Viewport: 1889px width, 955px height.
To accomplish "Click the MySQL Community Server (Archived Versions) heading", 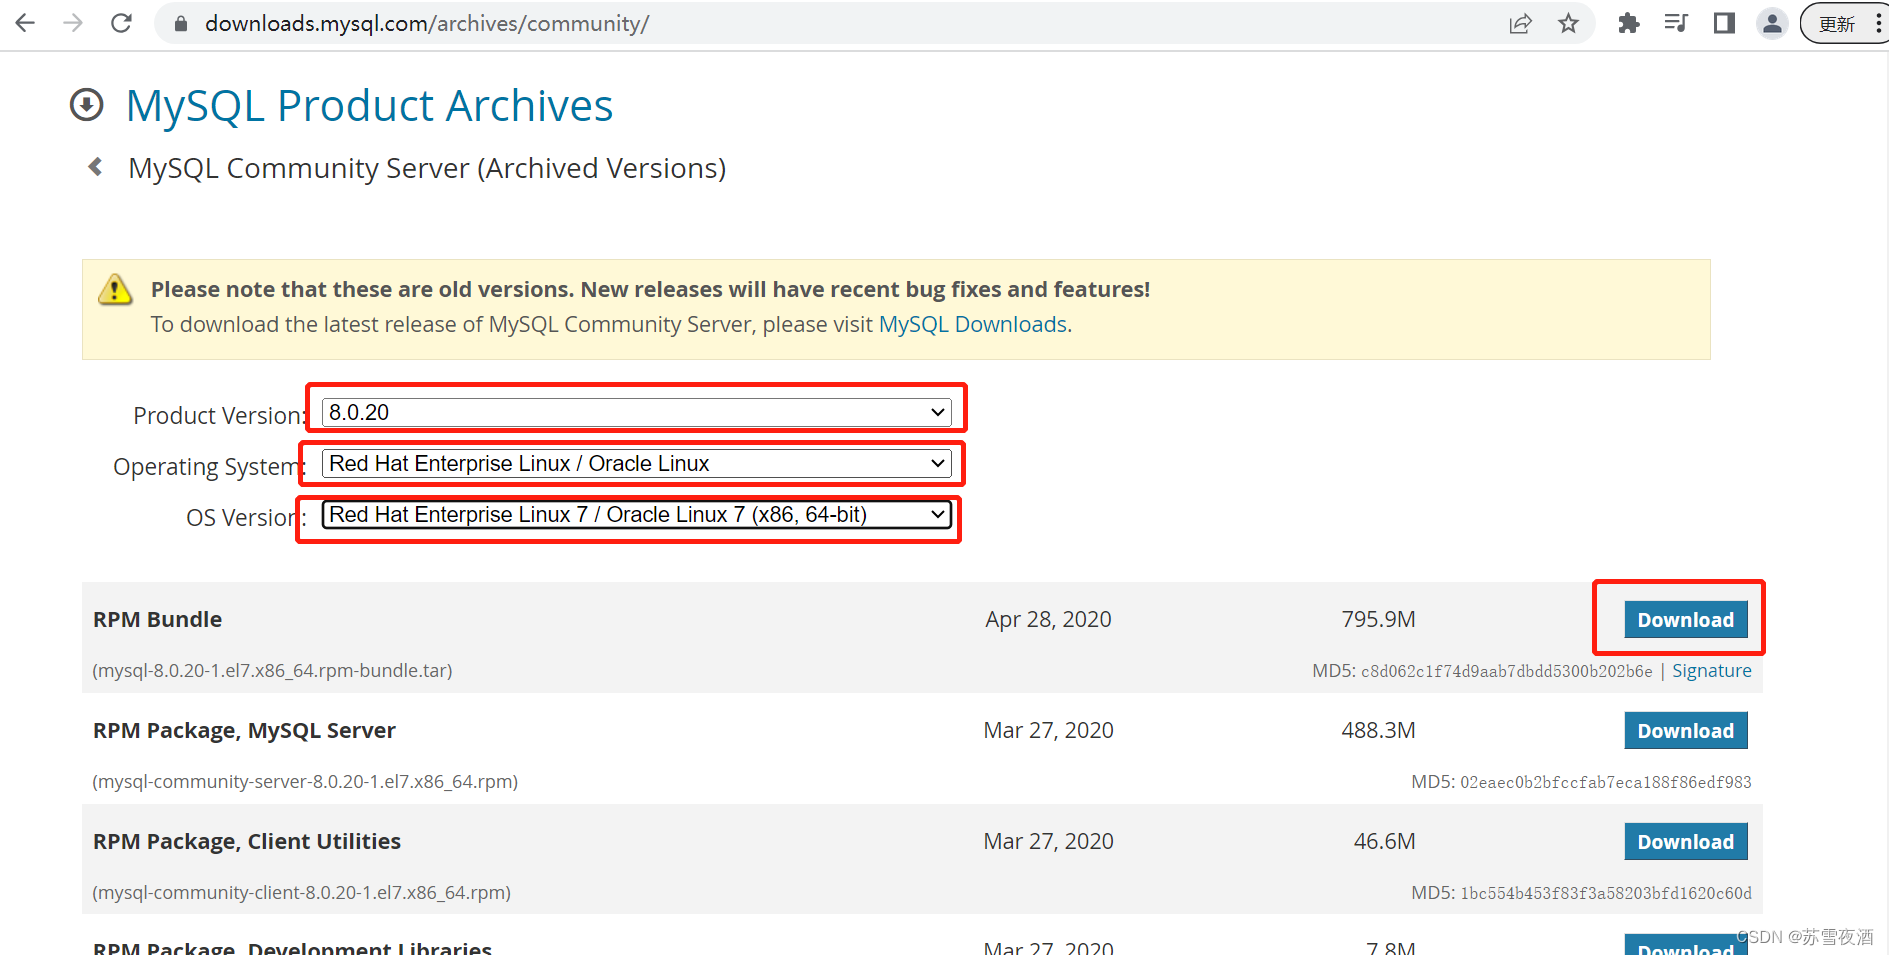I will [427, 168].
